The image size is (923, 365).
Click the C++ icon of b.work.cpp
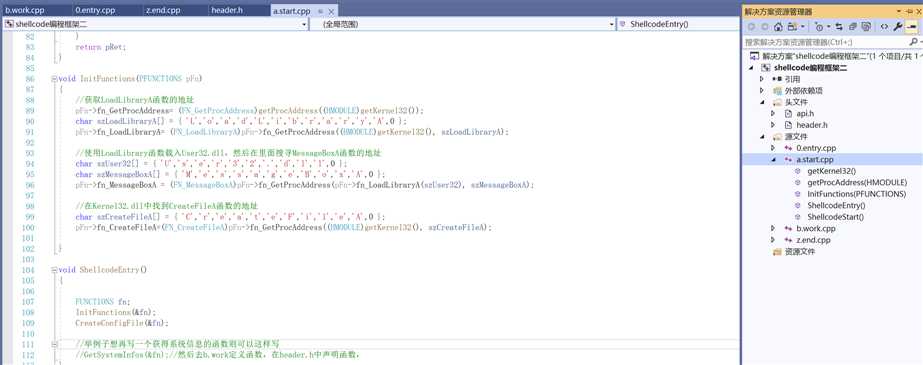[x=788, y=228]
